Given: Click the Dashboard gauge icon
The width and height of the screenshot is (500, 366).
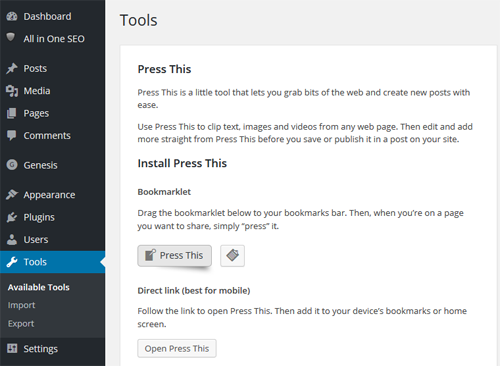Looking at the screenshot, I should (12, 16).
